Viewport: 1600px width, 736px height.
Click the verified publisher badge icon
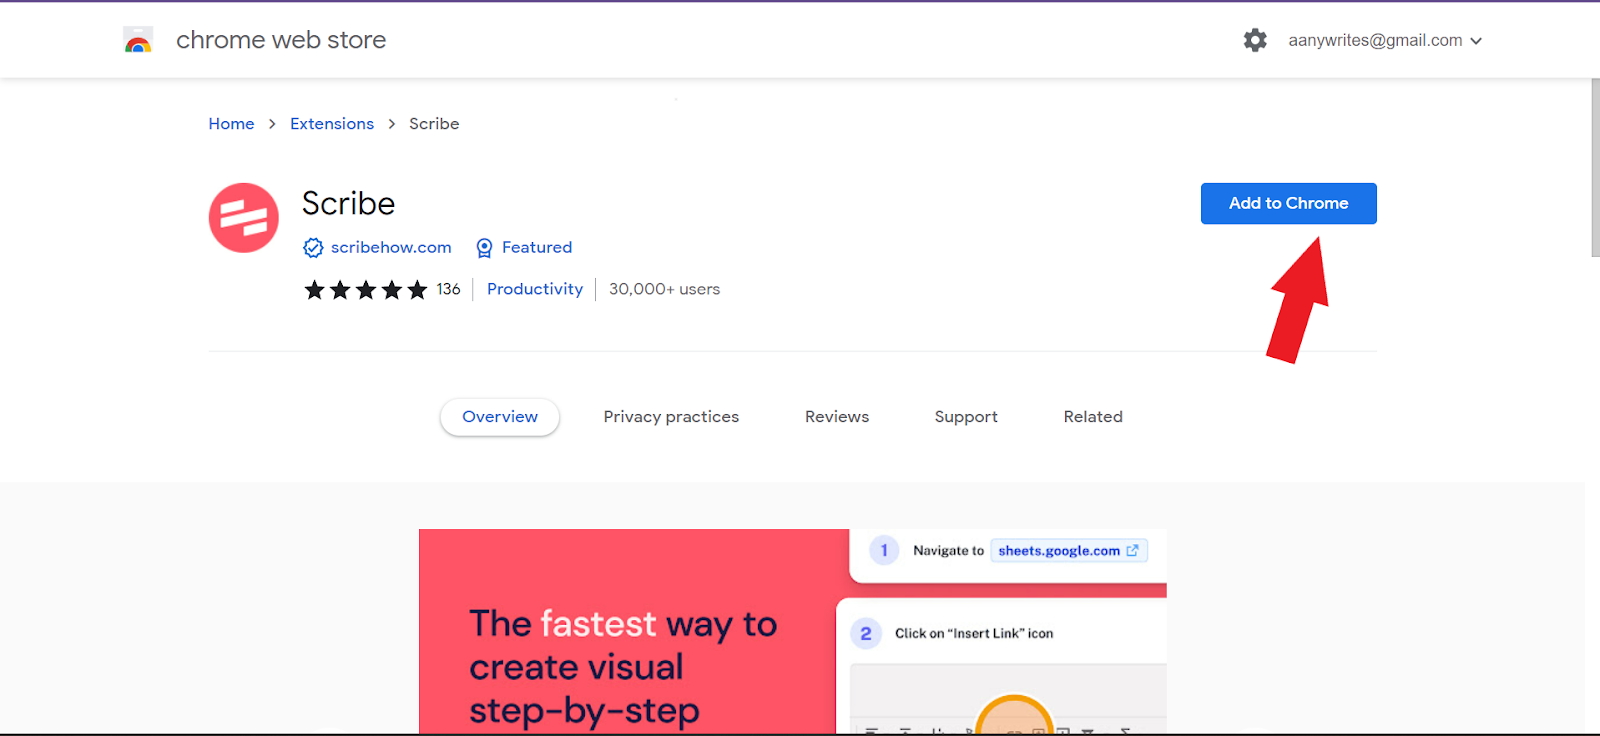click(x=313, y=248)
